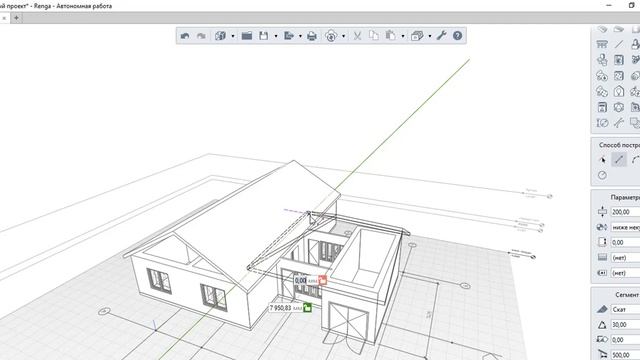Open the 'ниже нек...' alignment dropdown
This screenshot has width=640, height=360.
(x=625, y=227)
